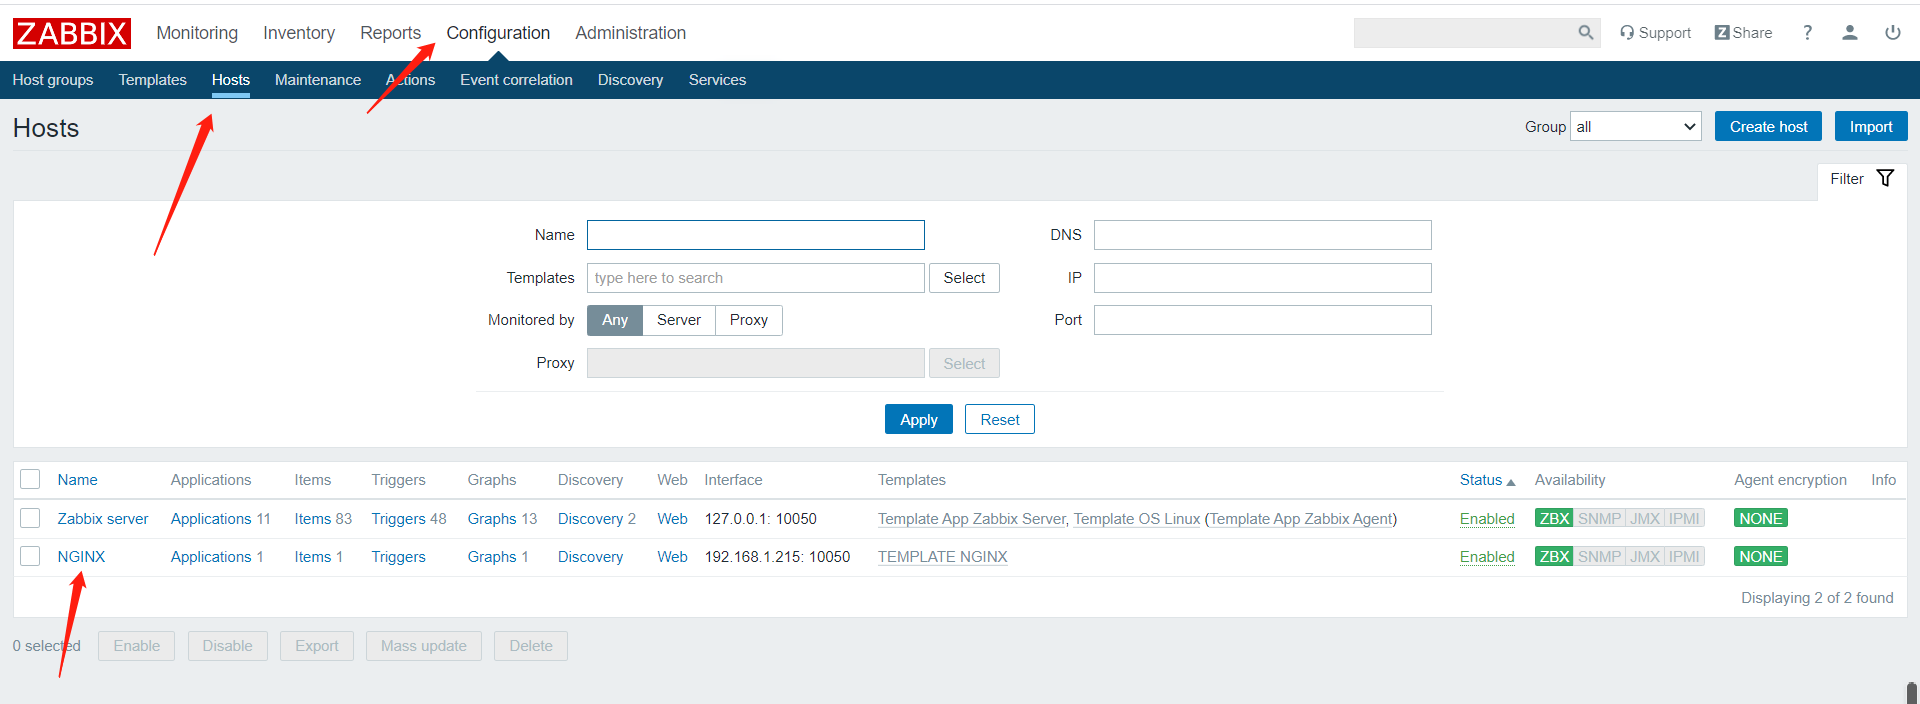Go to Event correlation submenu
The image size is (1920, 704).
tap(516, 80)
